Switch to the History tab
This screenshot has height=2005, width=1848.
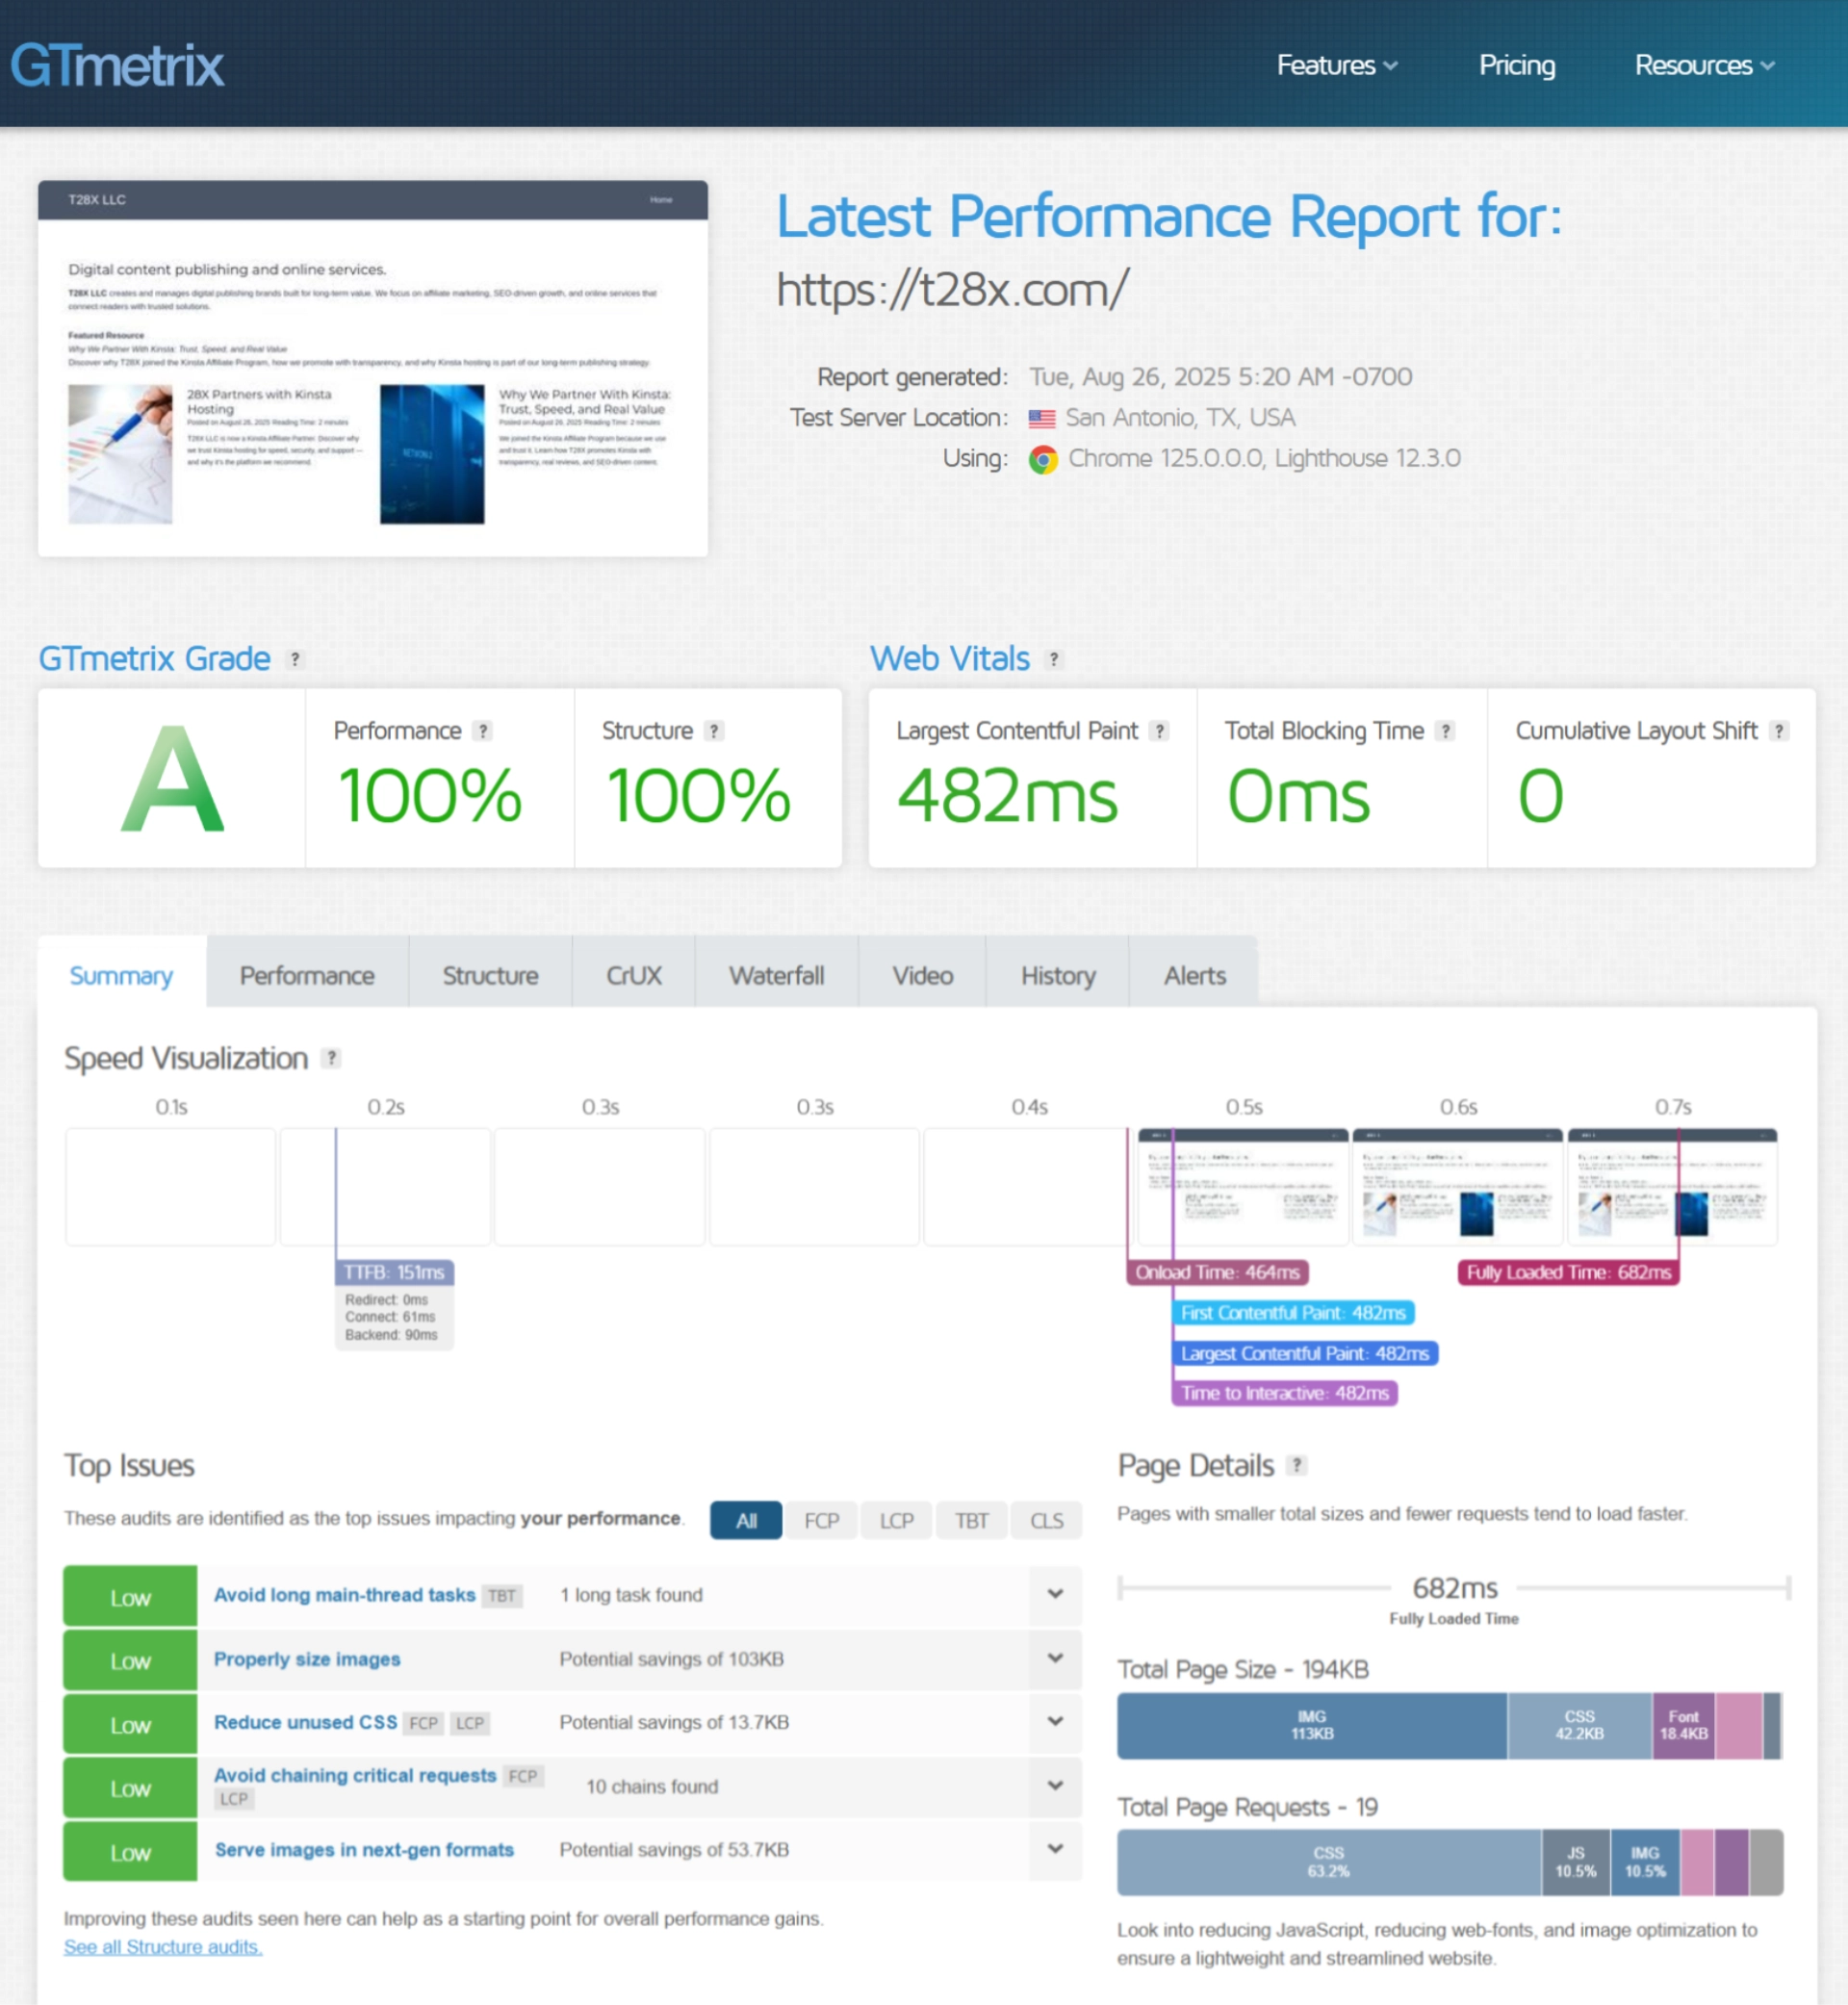(x=1058, y=975)
